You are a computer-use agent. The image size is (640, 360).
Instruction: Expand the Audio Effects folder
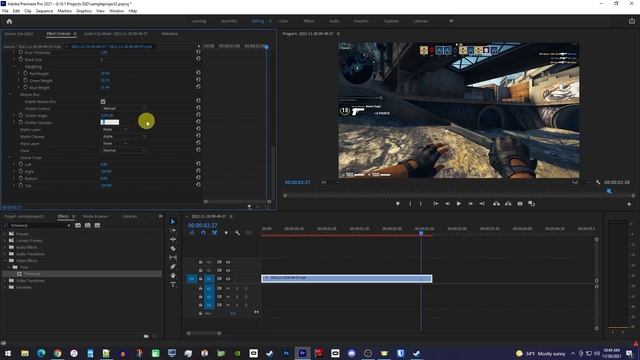(5, 247)
